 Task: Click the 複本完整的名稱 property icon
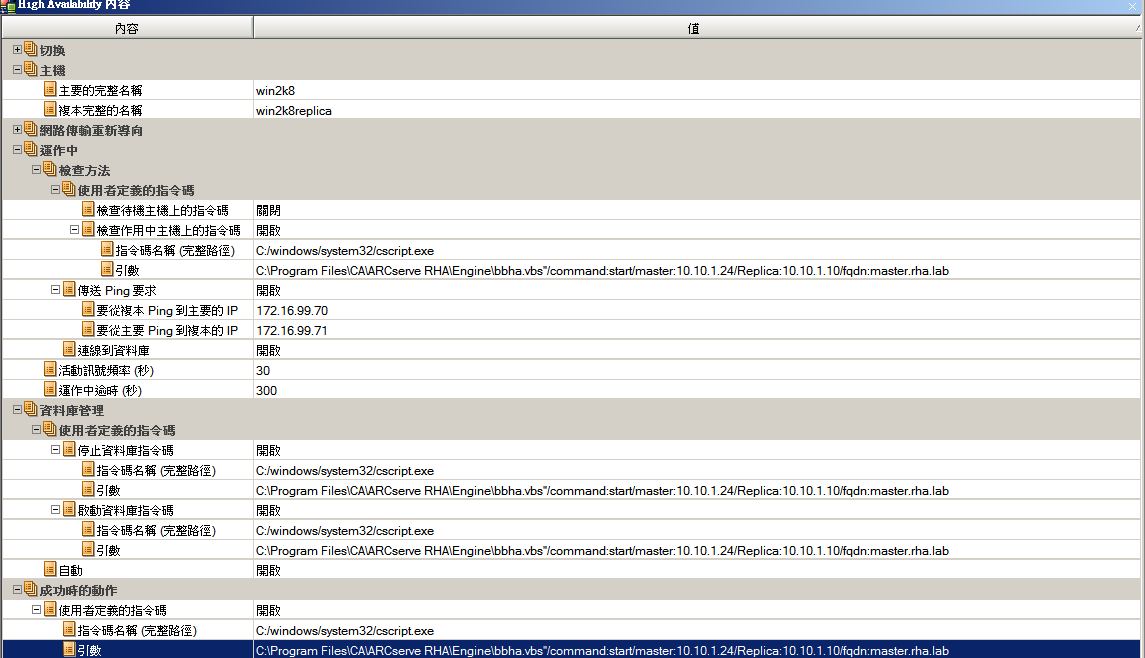coord(50,109)
